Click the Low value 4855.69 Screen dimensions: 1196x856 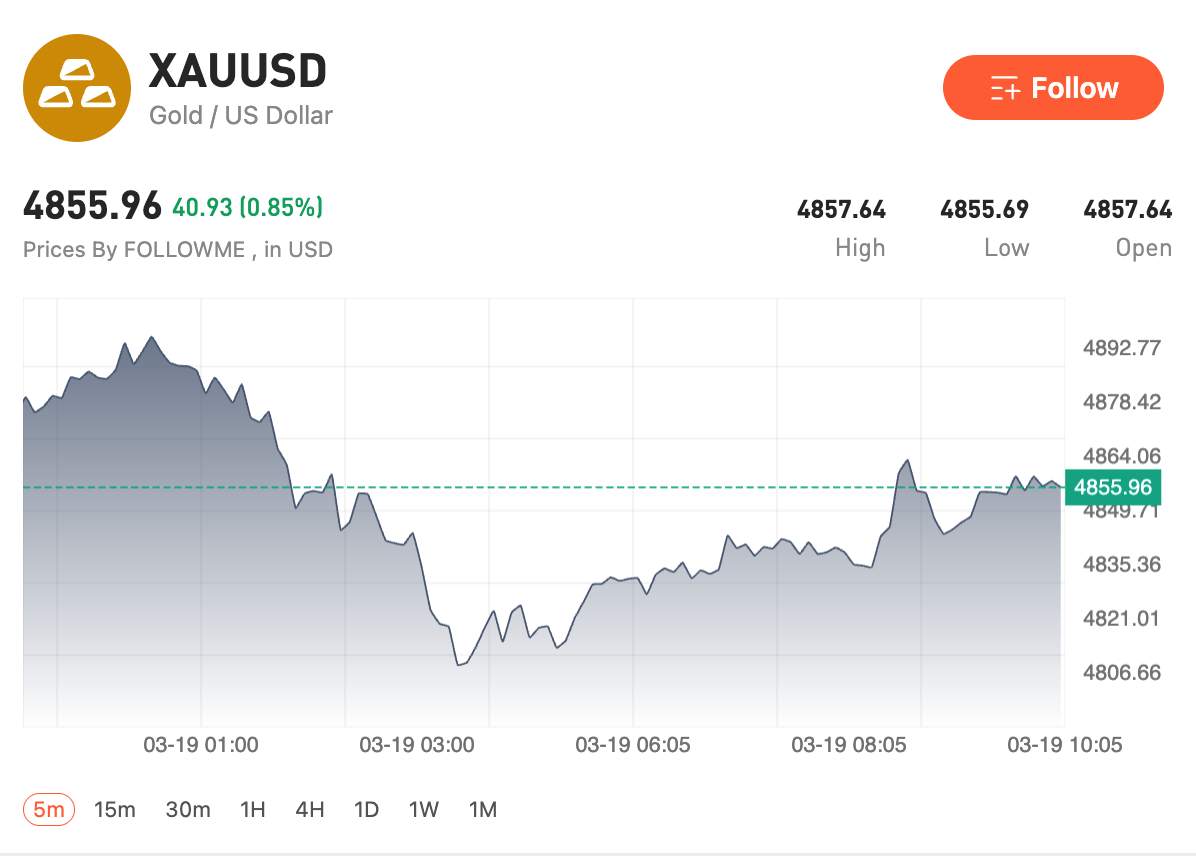(x=984, y=210)
